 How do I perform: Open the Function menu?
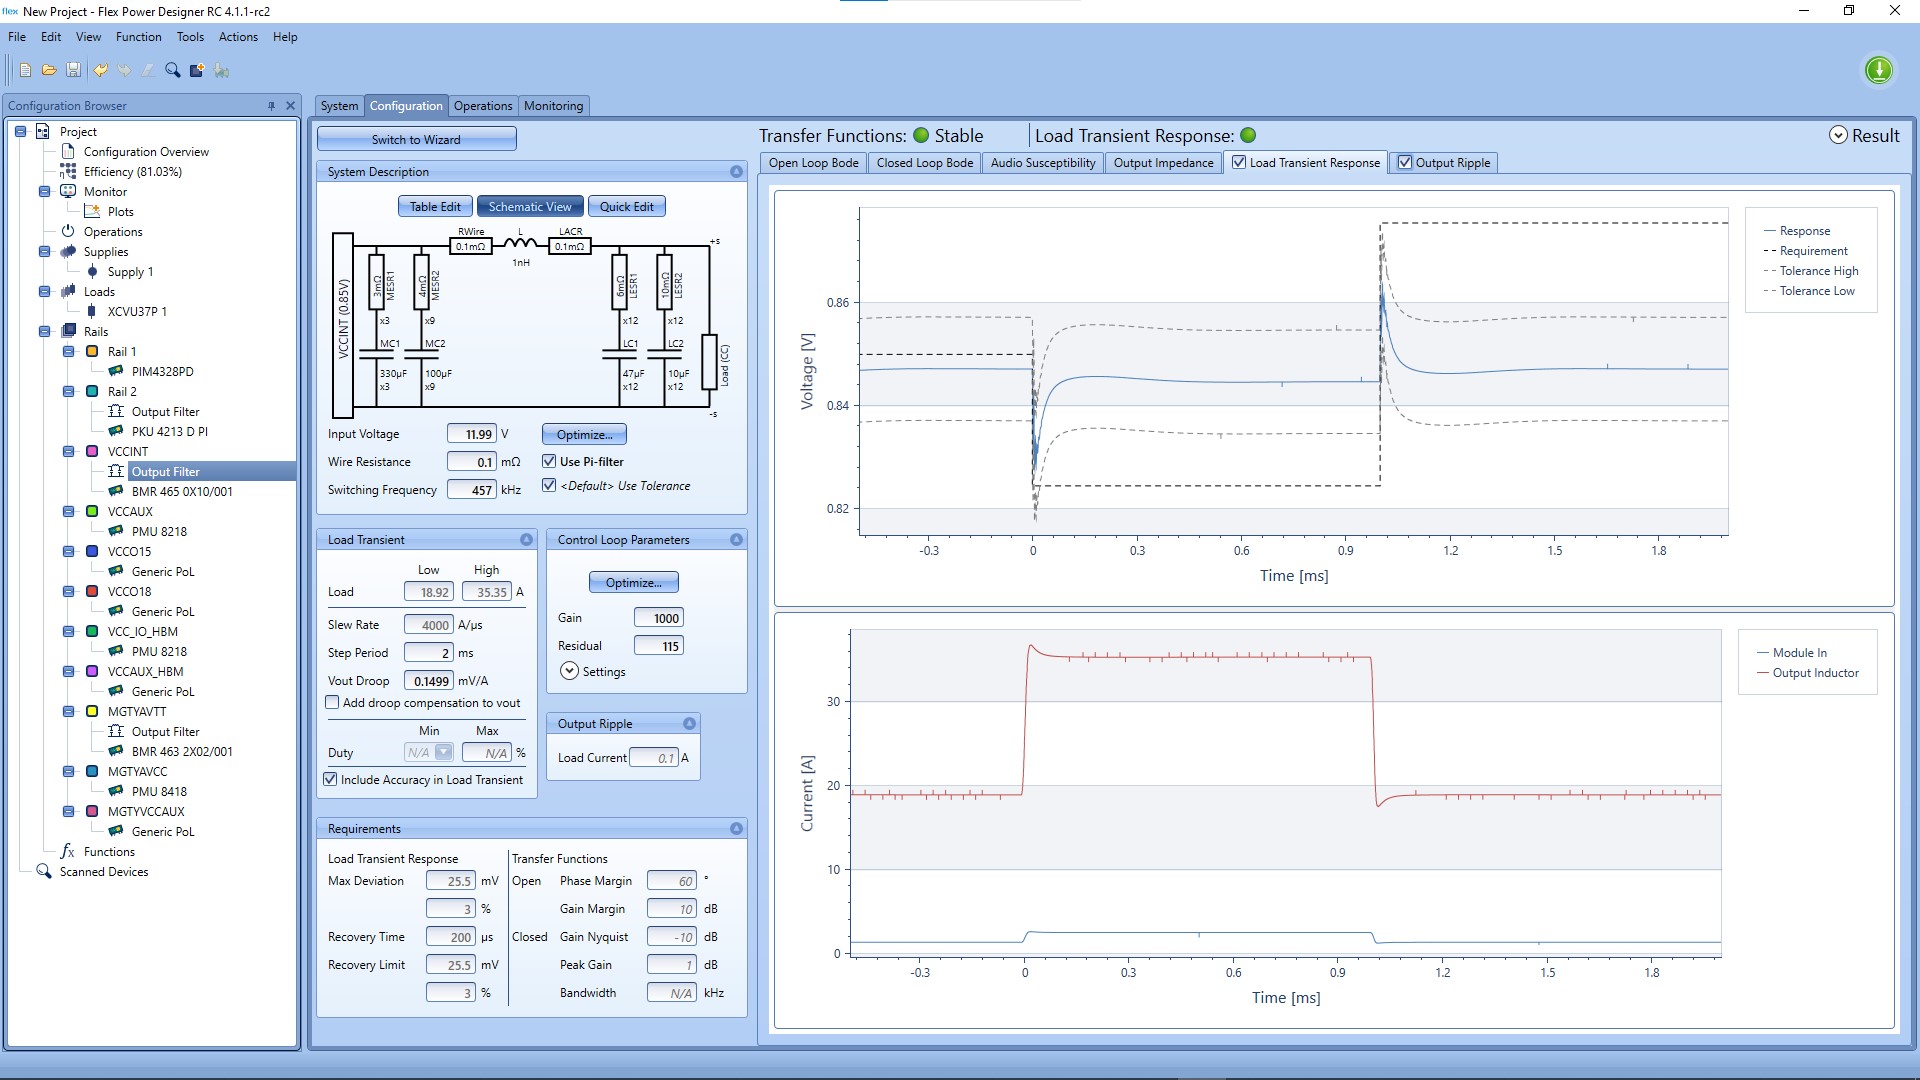[138, 37]
